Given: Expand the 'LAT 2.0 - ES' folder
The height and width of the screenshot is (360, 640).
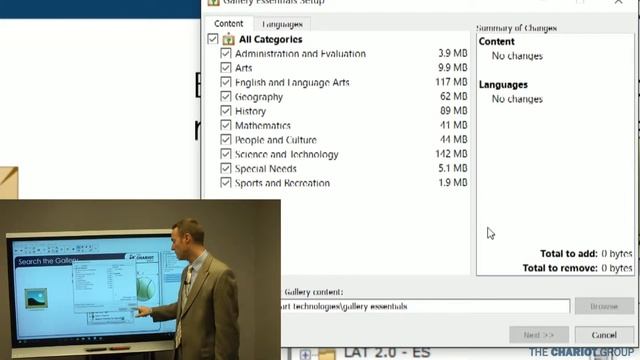Looking at the screenshot, I should point(305,354).
